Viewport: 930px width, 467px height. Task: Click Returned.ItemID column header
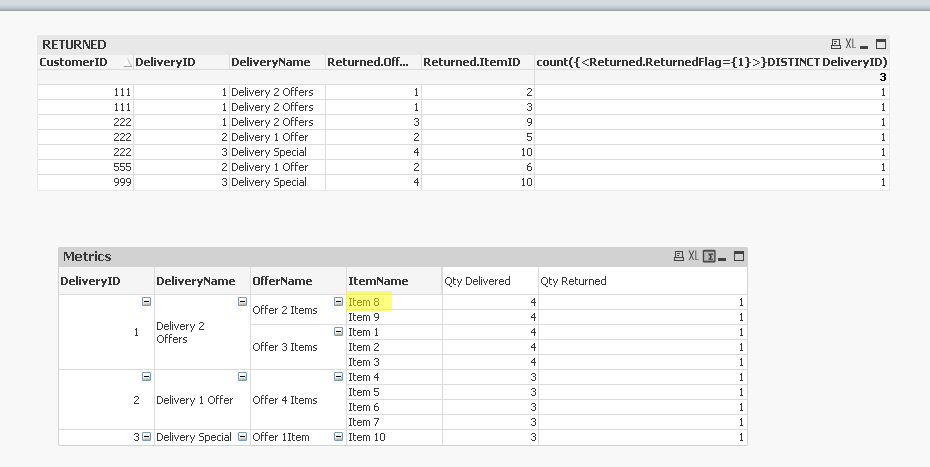(x=478, y=62)
